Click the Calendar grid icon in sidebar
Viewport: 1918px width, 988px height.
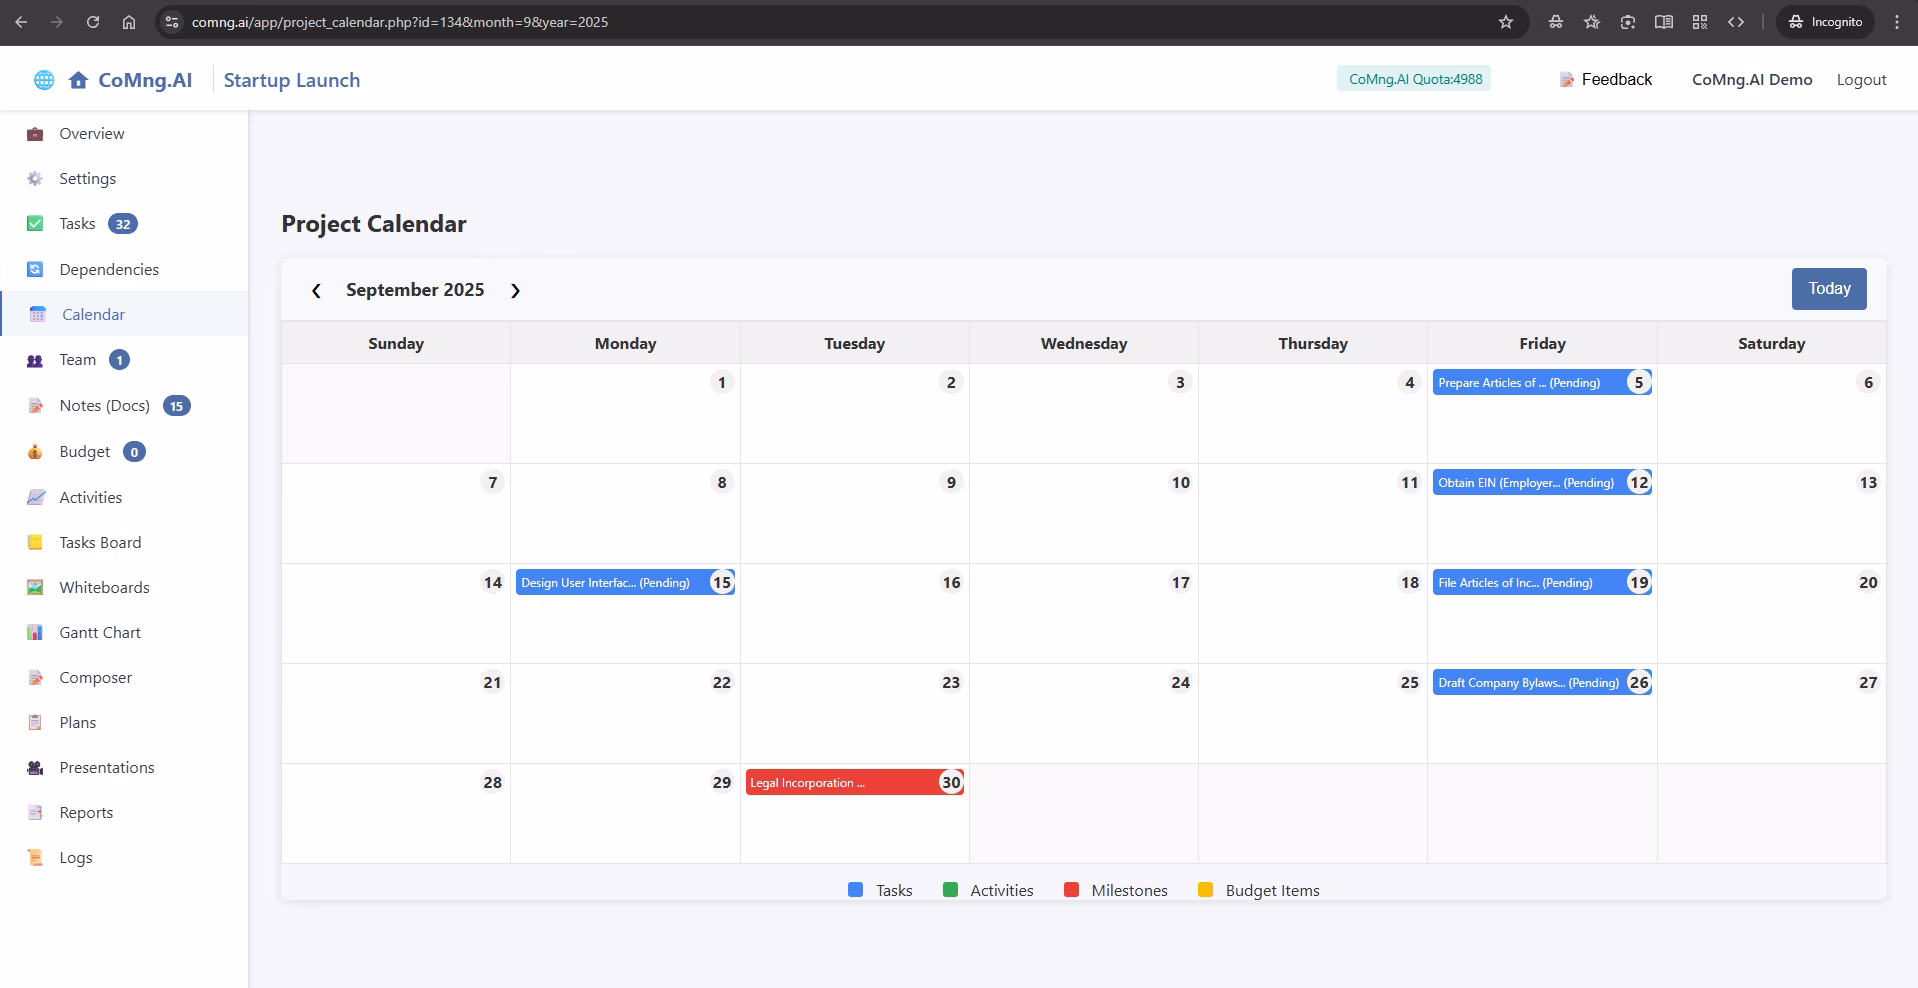[38, 314]
